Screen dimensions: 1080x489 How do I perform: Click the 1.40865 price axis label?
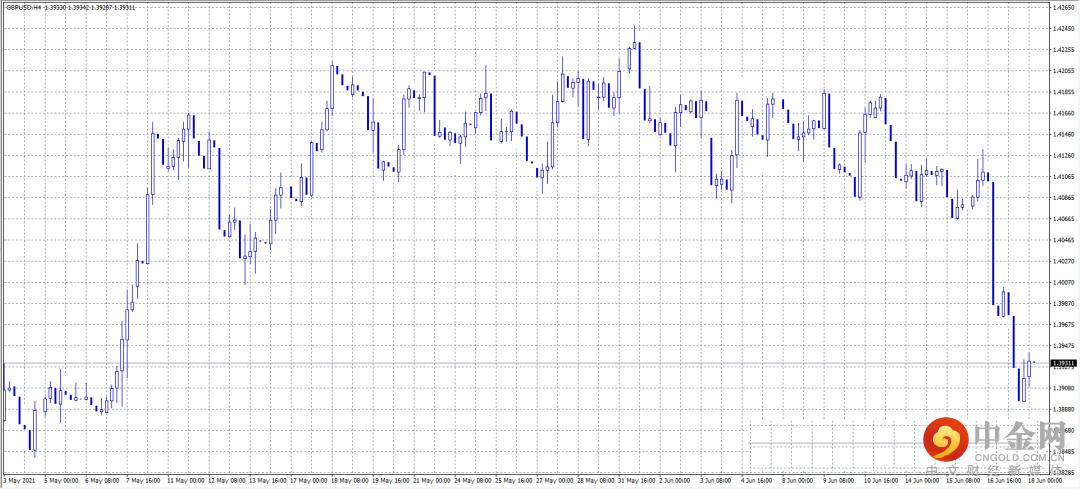coord(1061,198)
